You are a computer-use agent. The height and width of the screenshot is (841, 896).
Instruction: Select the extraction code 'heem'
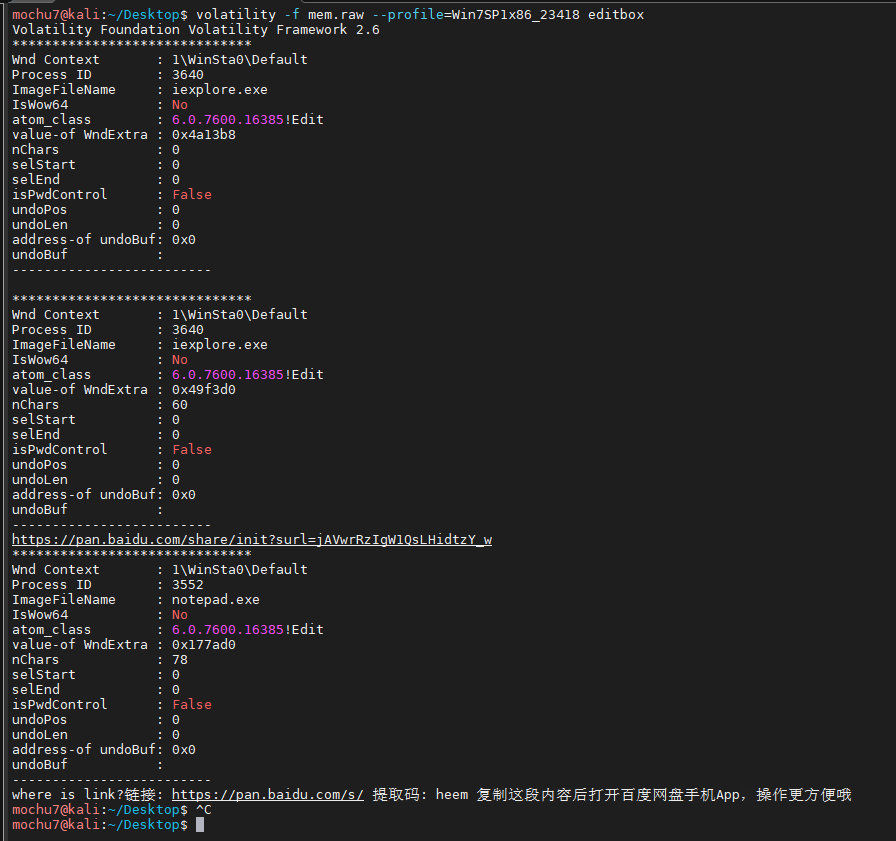click(x=451, y=794)
